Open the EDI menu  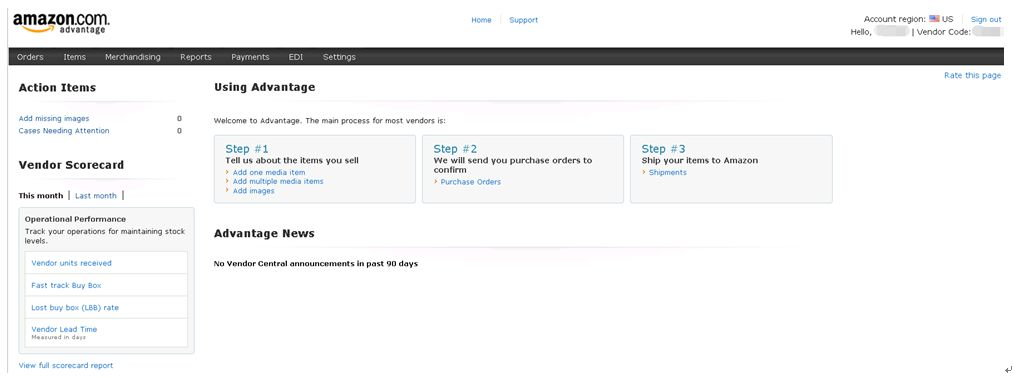(x=296, y=57)
